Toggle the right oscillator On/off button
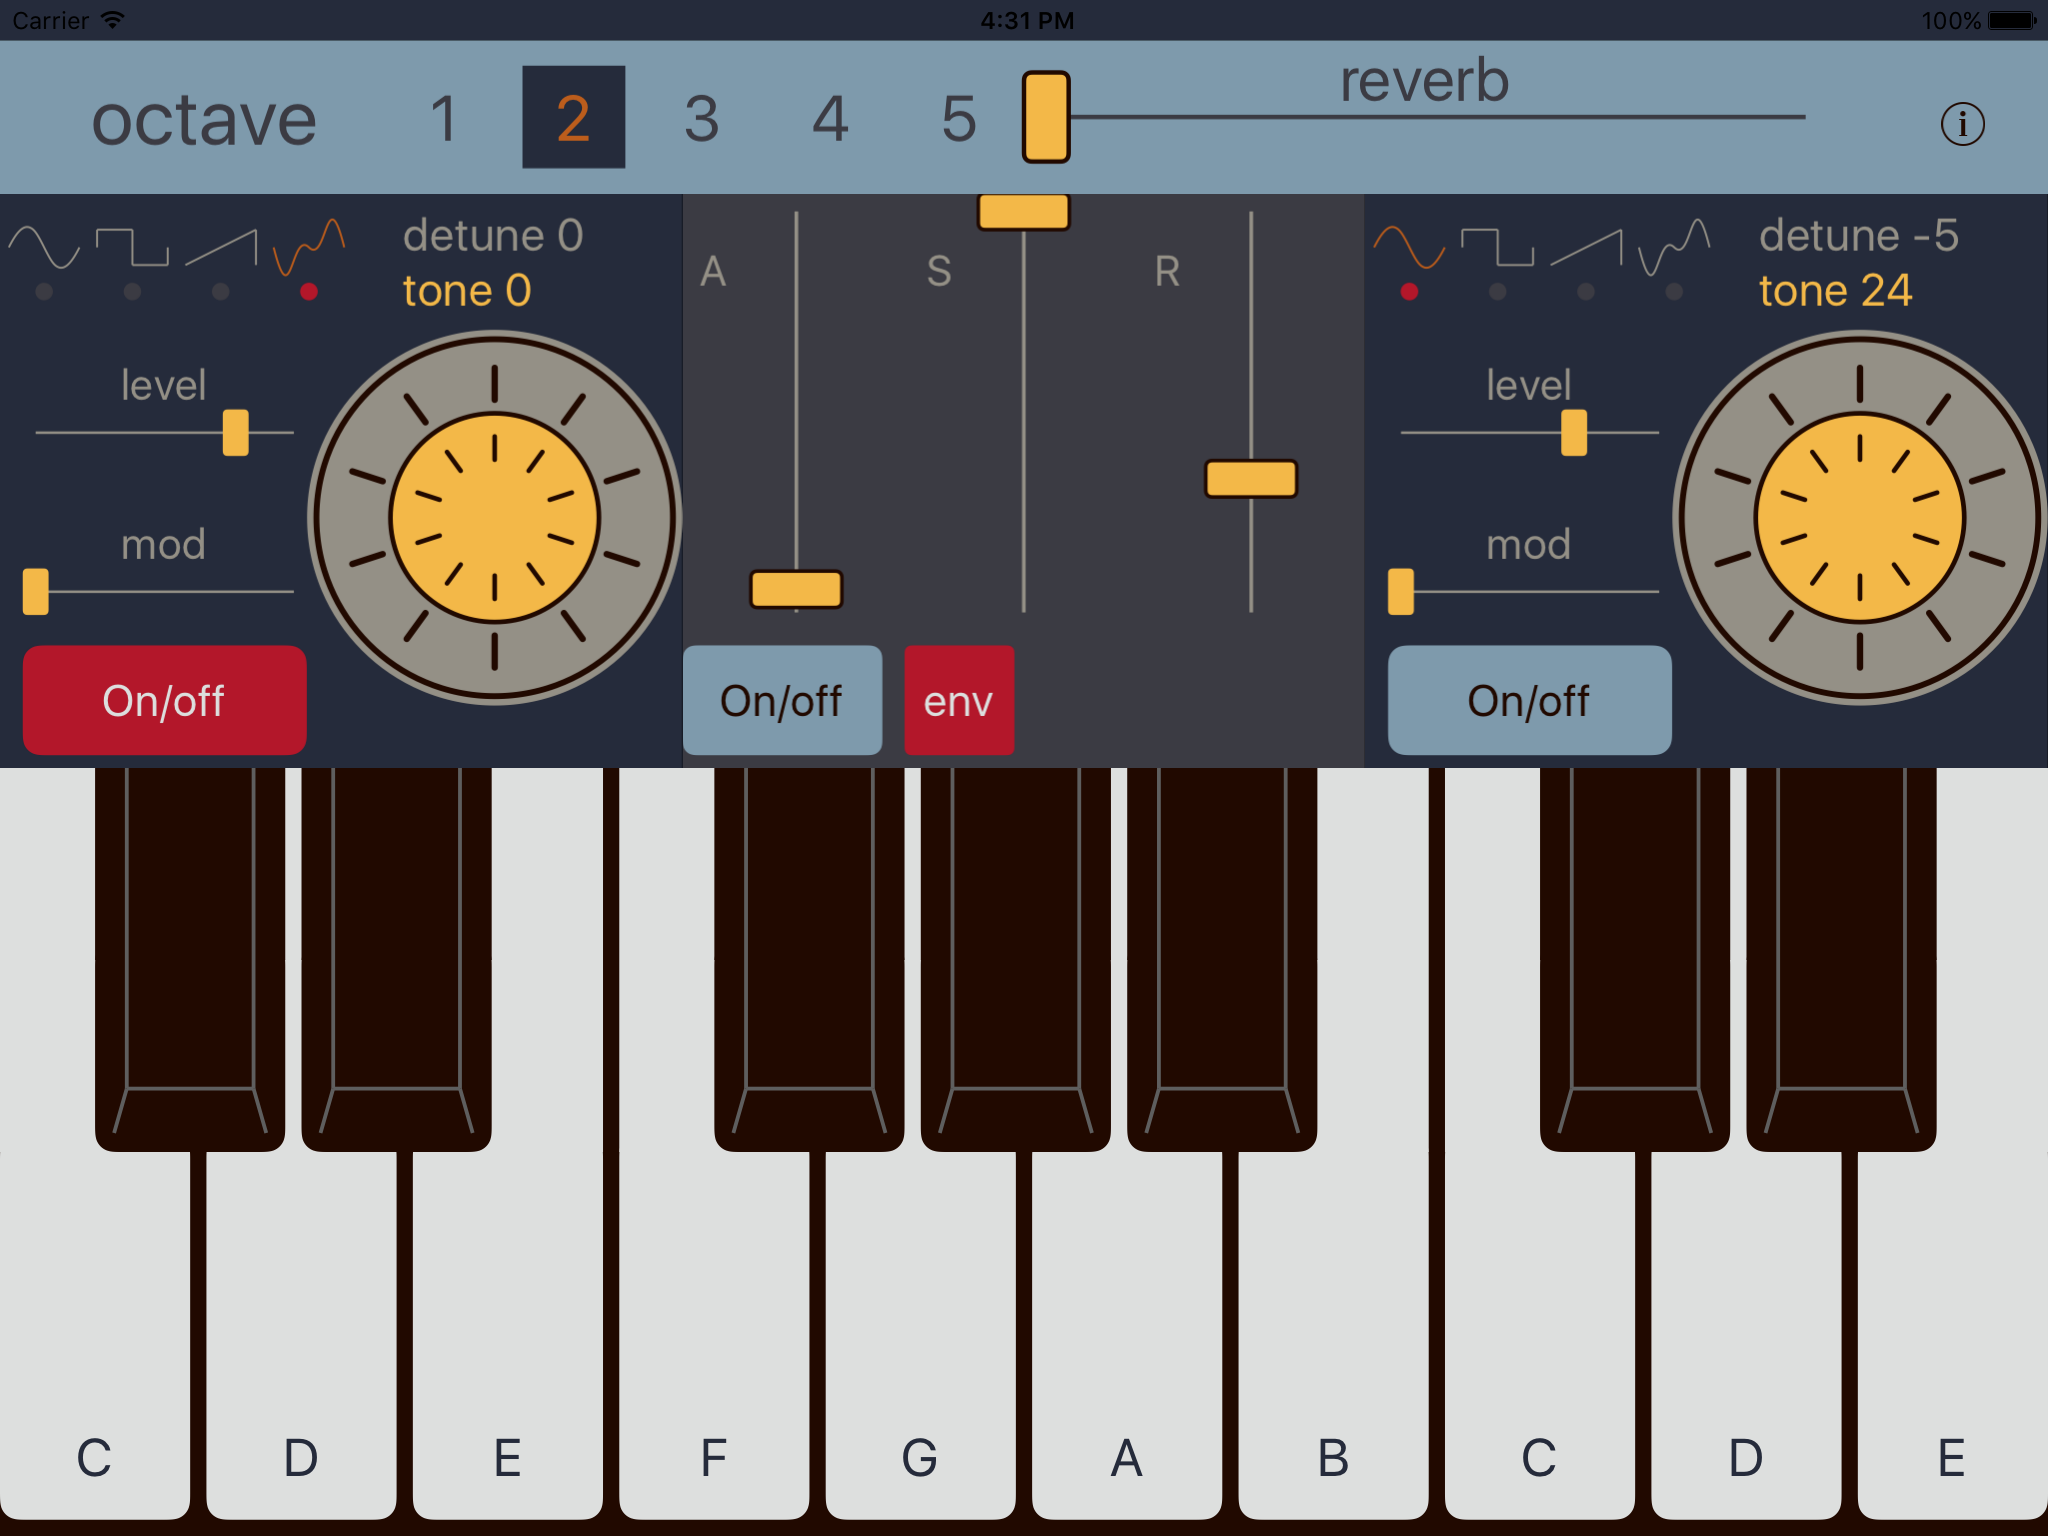2048x1536 pixels. pyautogui.click(x=1529, y=700)
